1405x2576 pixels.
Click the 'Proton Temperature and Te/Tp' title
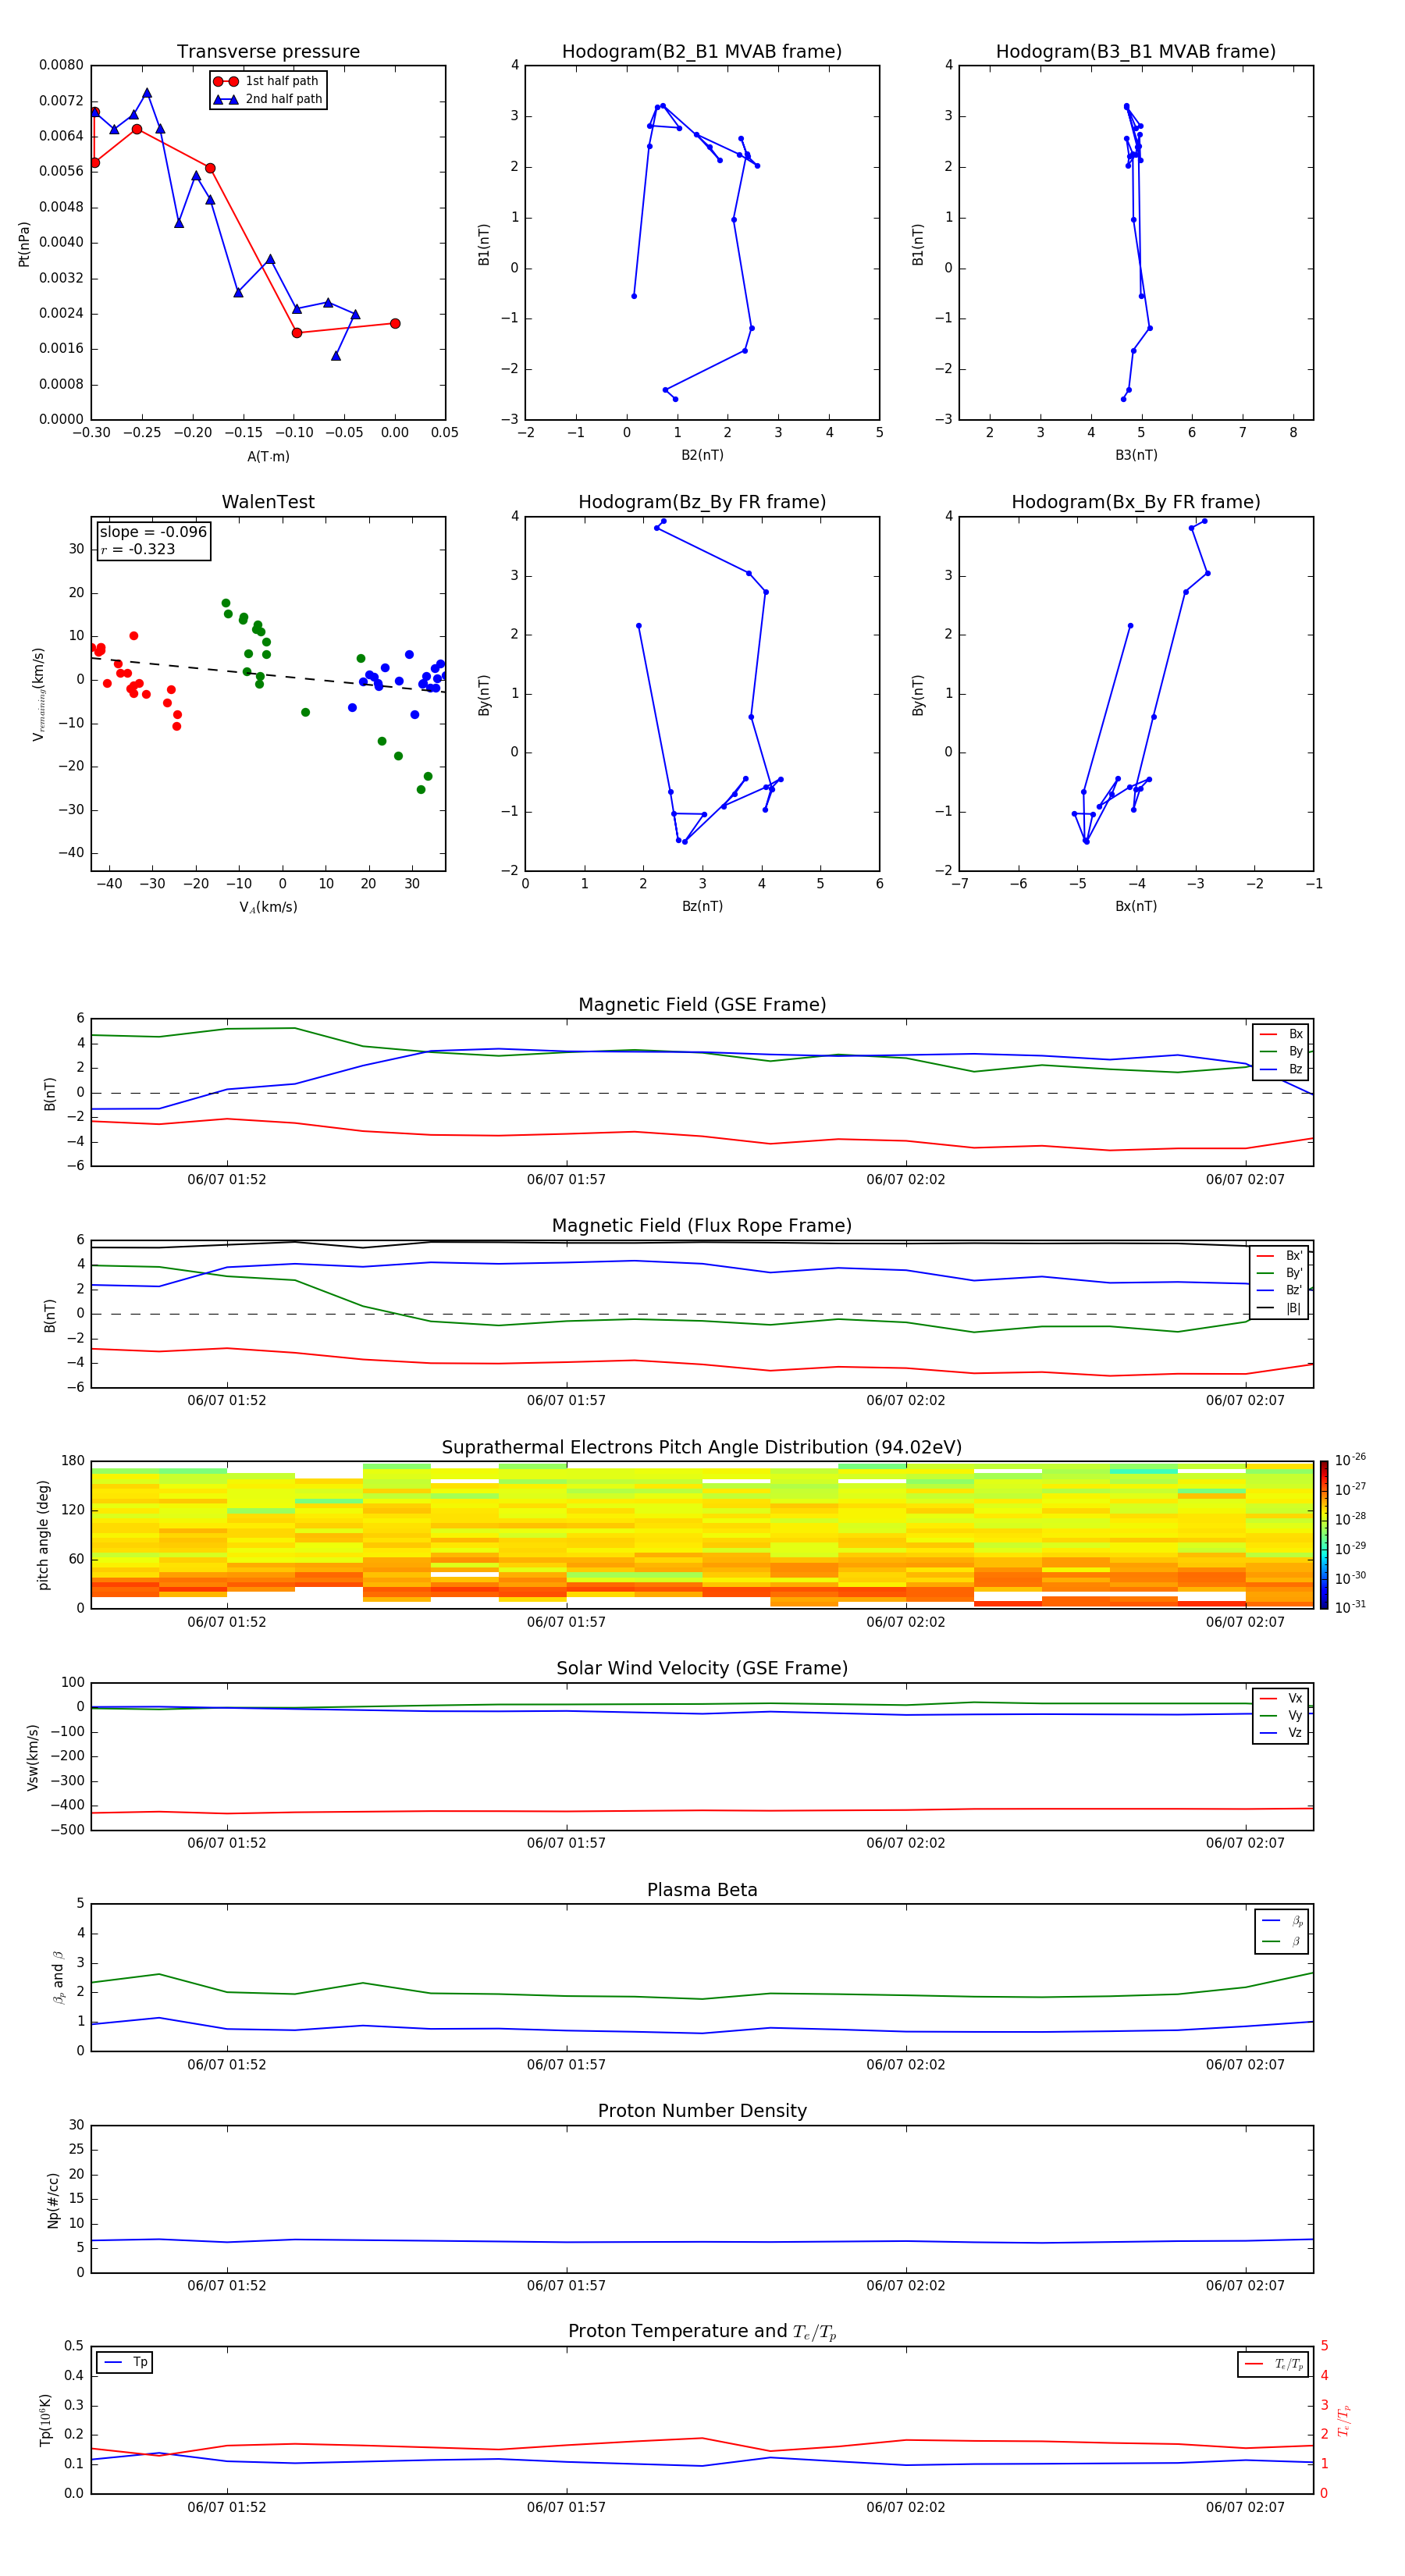(x=702, y=2332)
